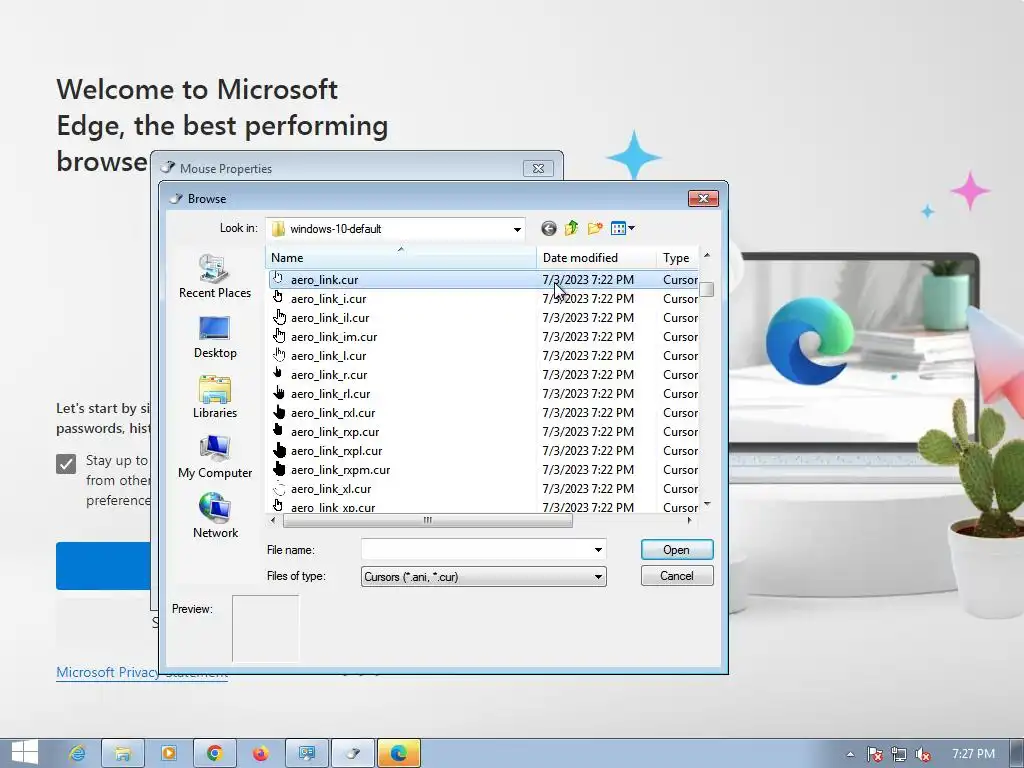Open Action Center flag tray icon
Screen dimensions: 1024x768
coord(874,754)
